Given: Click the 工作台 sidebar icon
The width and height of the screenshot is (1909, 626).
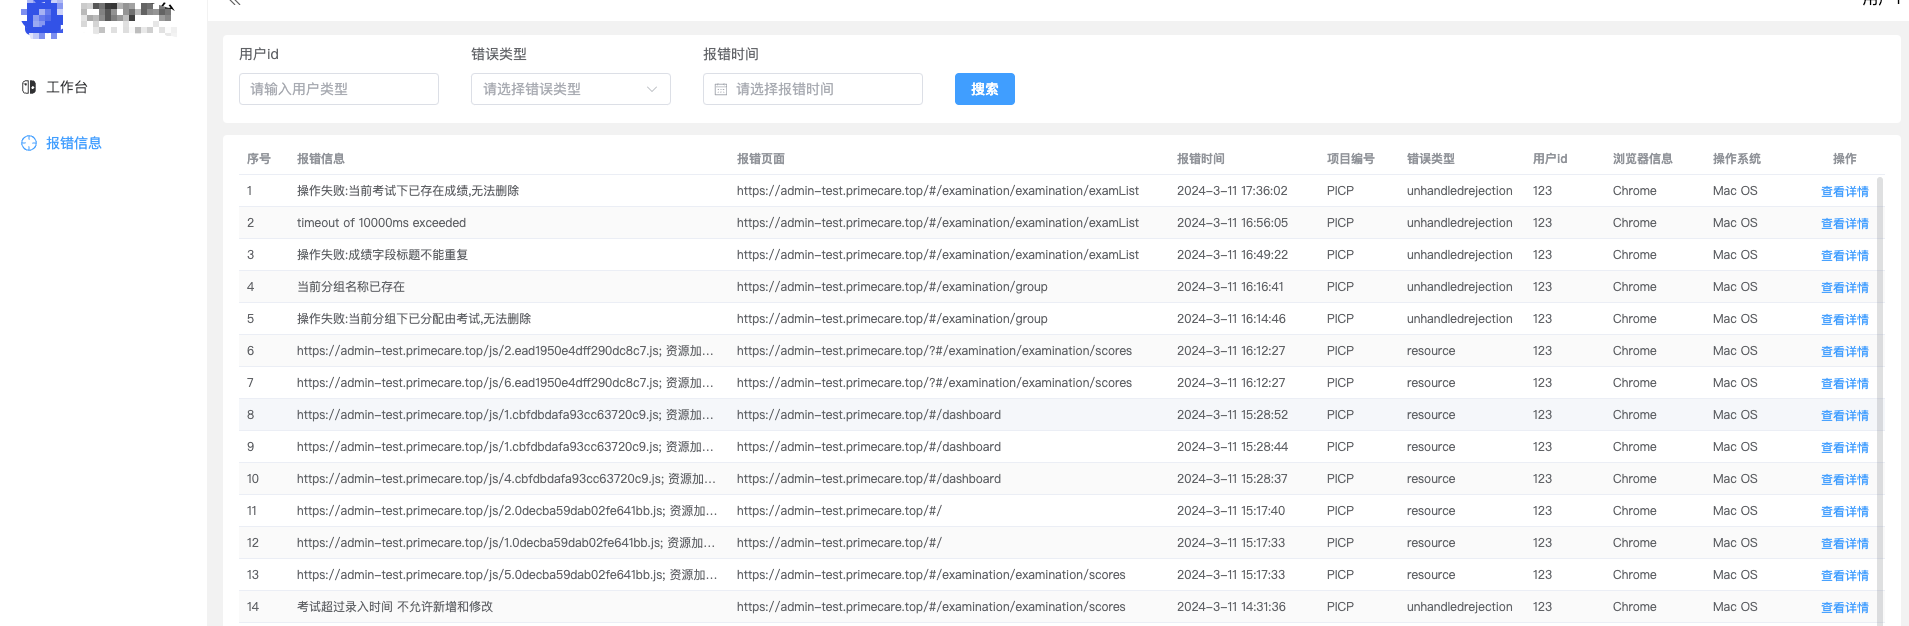Looking at the screenshot, I should point(29,87).
